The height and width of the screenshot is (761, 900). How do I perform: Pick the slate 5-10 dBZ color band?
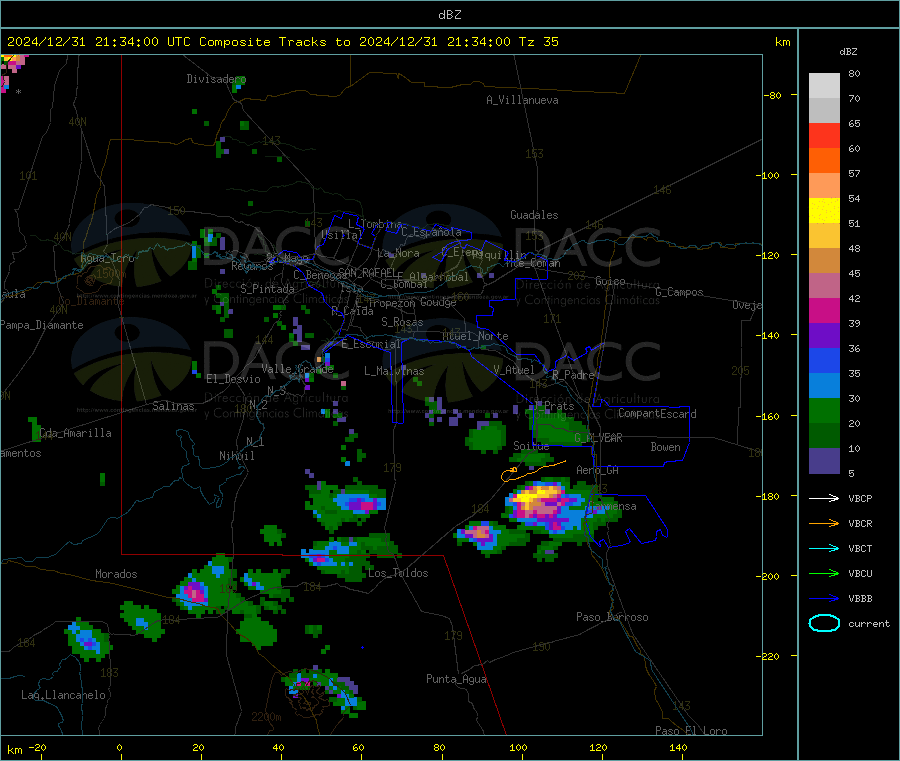(x=824, y=461)
